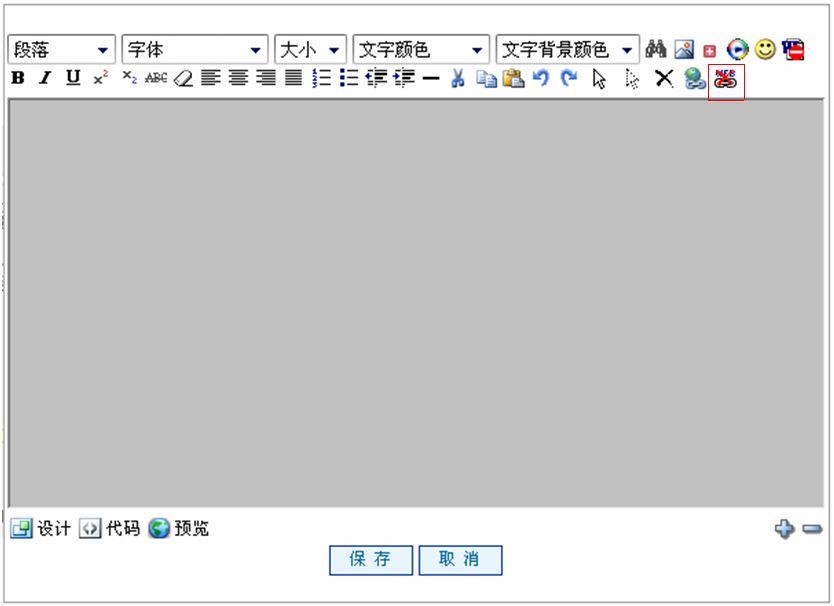Click the dotted arrow pointer icon
The height and width of the screenshot is (606, 834).
pyautogui.click(x=631, y=79)
